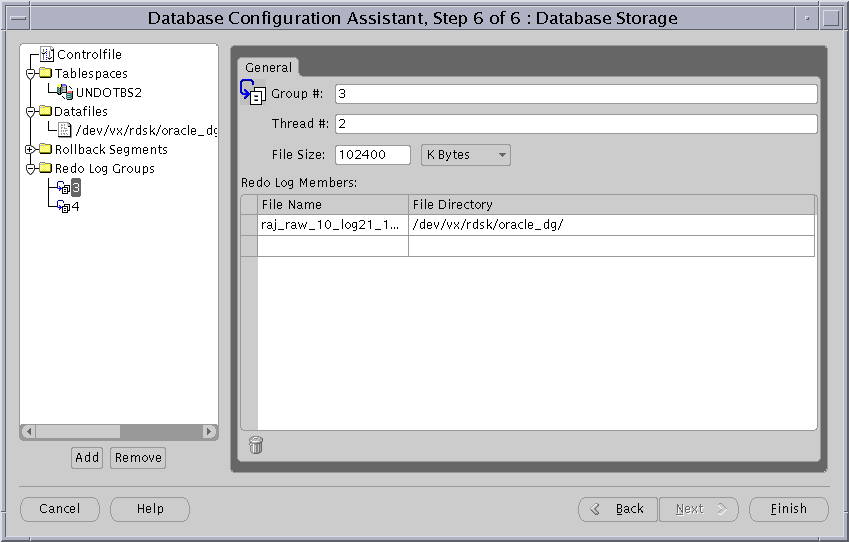
Task: Click the Tablespaces folder icon
Action: 46,74
